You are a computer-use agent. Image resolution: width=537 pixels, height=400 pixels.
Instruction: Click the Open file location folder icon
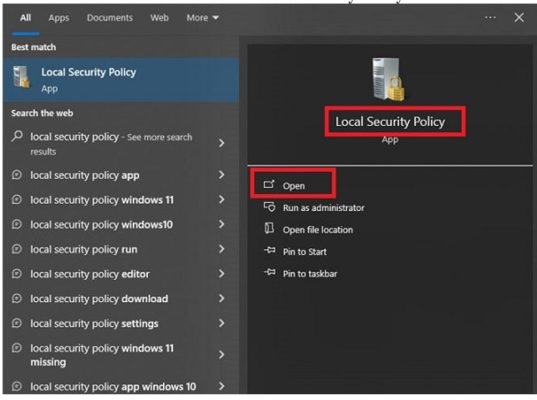pos(269,228)
